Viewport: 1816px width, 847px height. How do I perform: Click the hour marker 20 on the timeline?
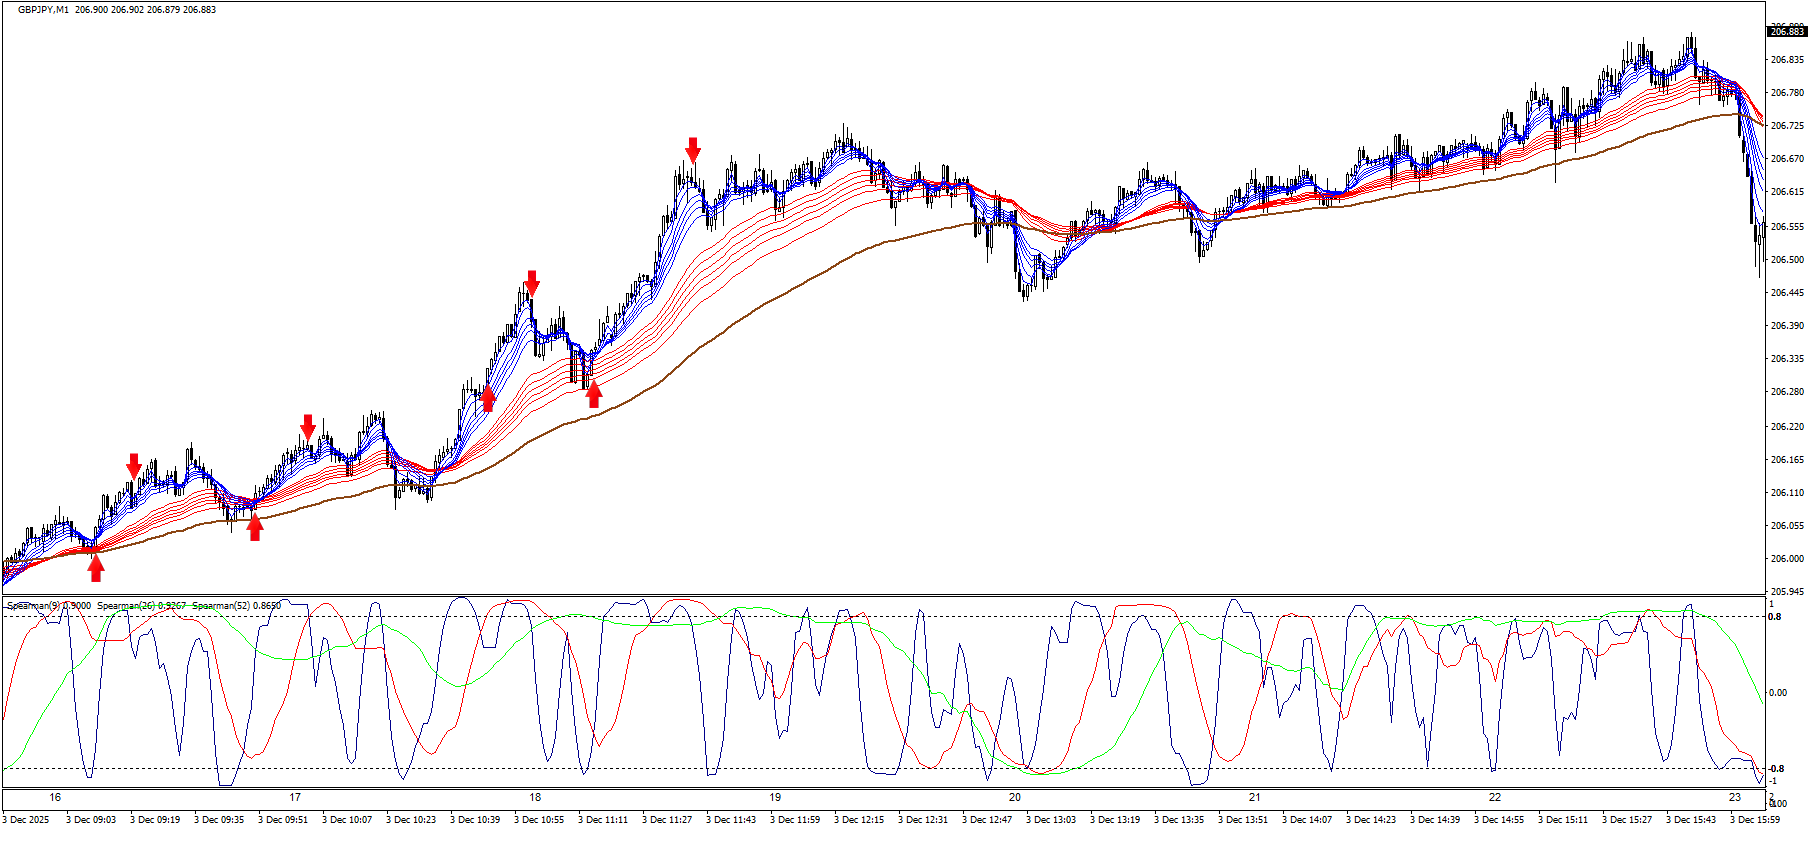[x=1015, y=797]
